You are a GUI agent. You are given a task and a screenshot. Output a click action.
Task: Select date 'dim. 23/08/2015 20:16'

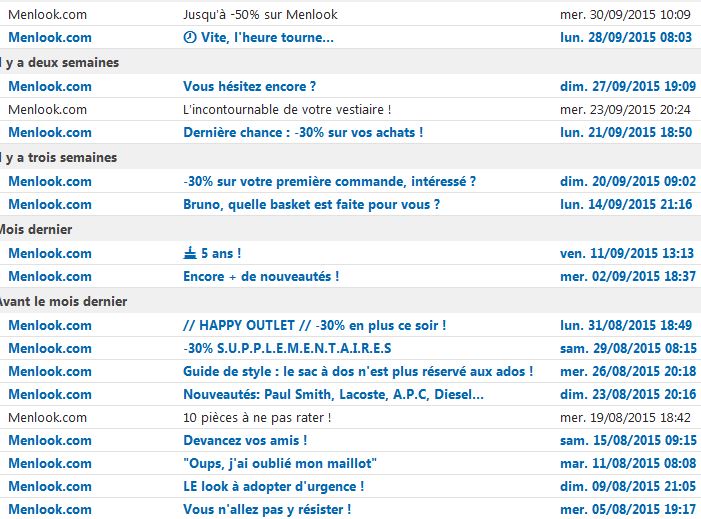[628, 394]
